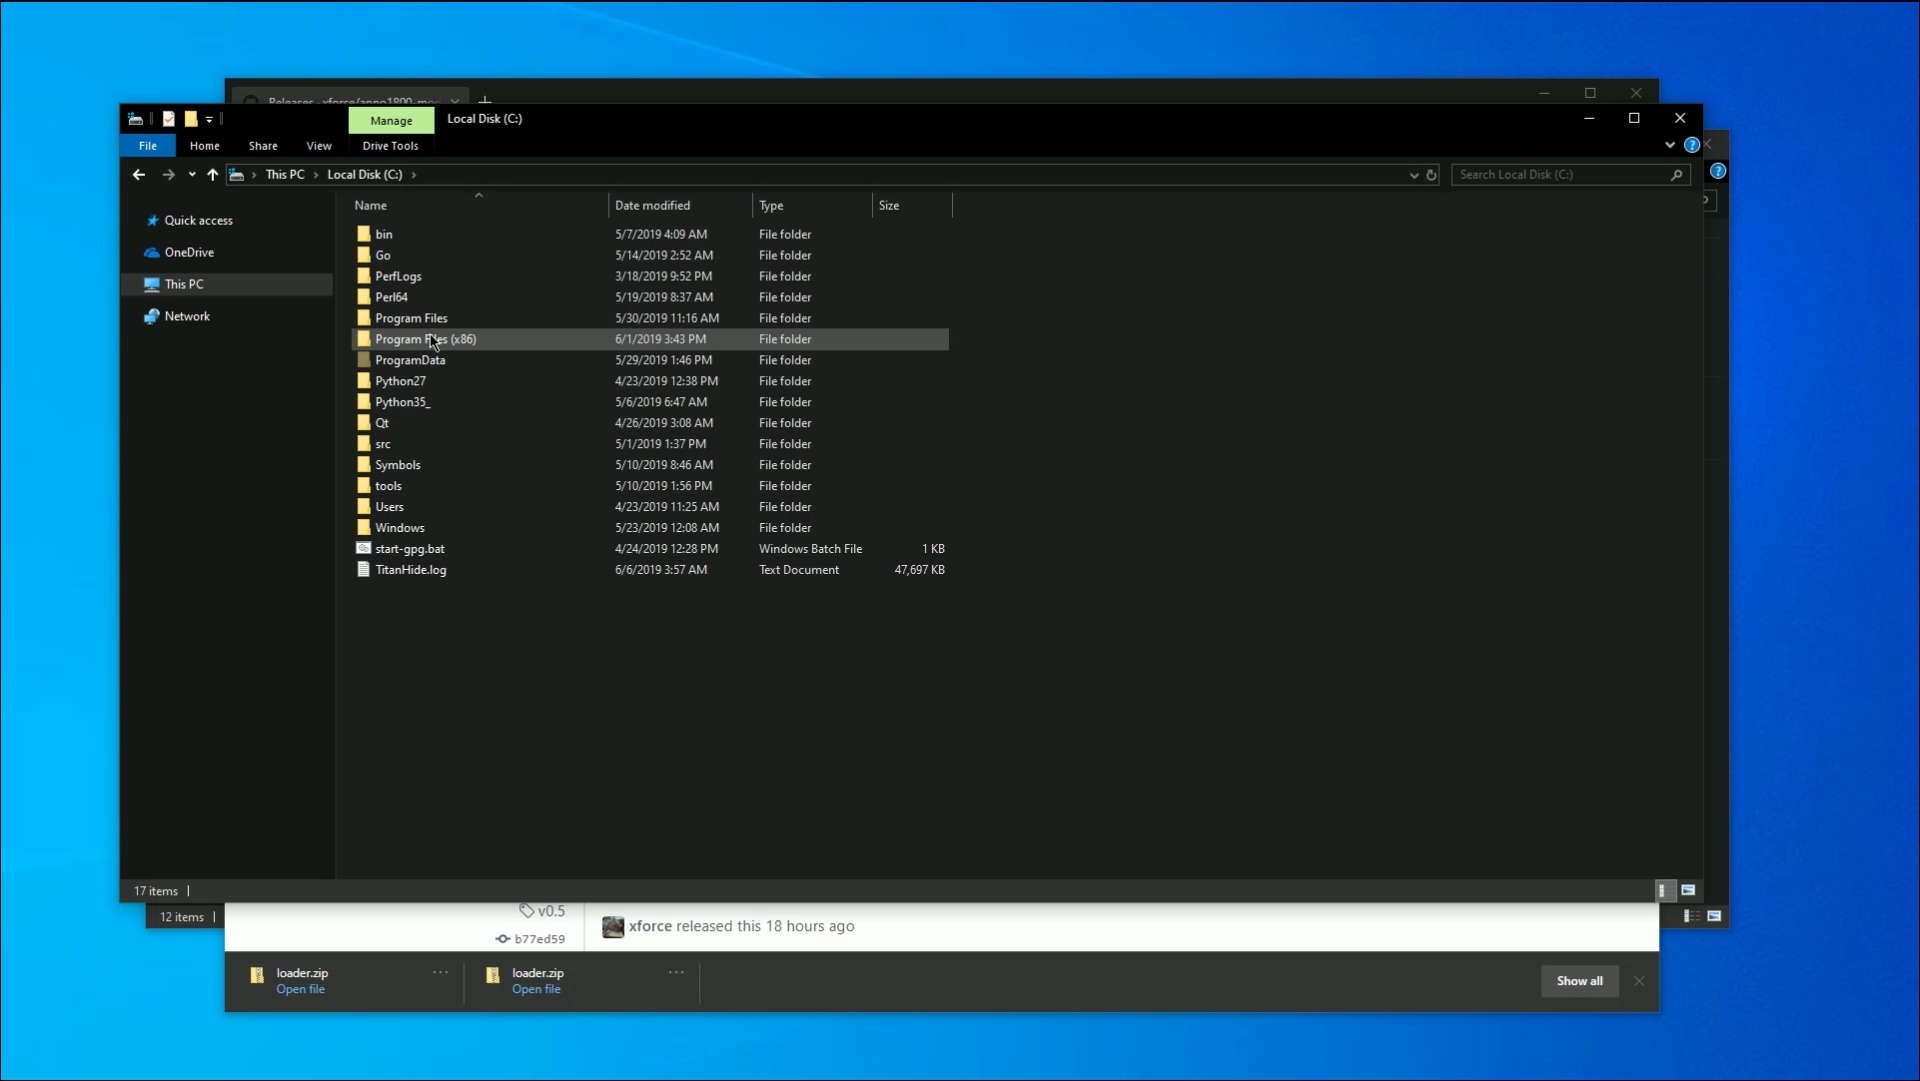Image resolution: width=1920 pixels, height=1081 pixels.
Task: Click the recent locations dropdown arrow
Action: coord(190,174)
